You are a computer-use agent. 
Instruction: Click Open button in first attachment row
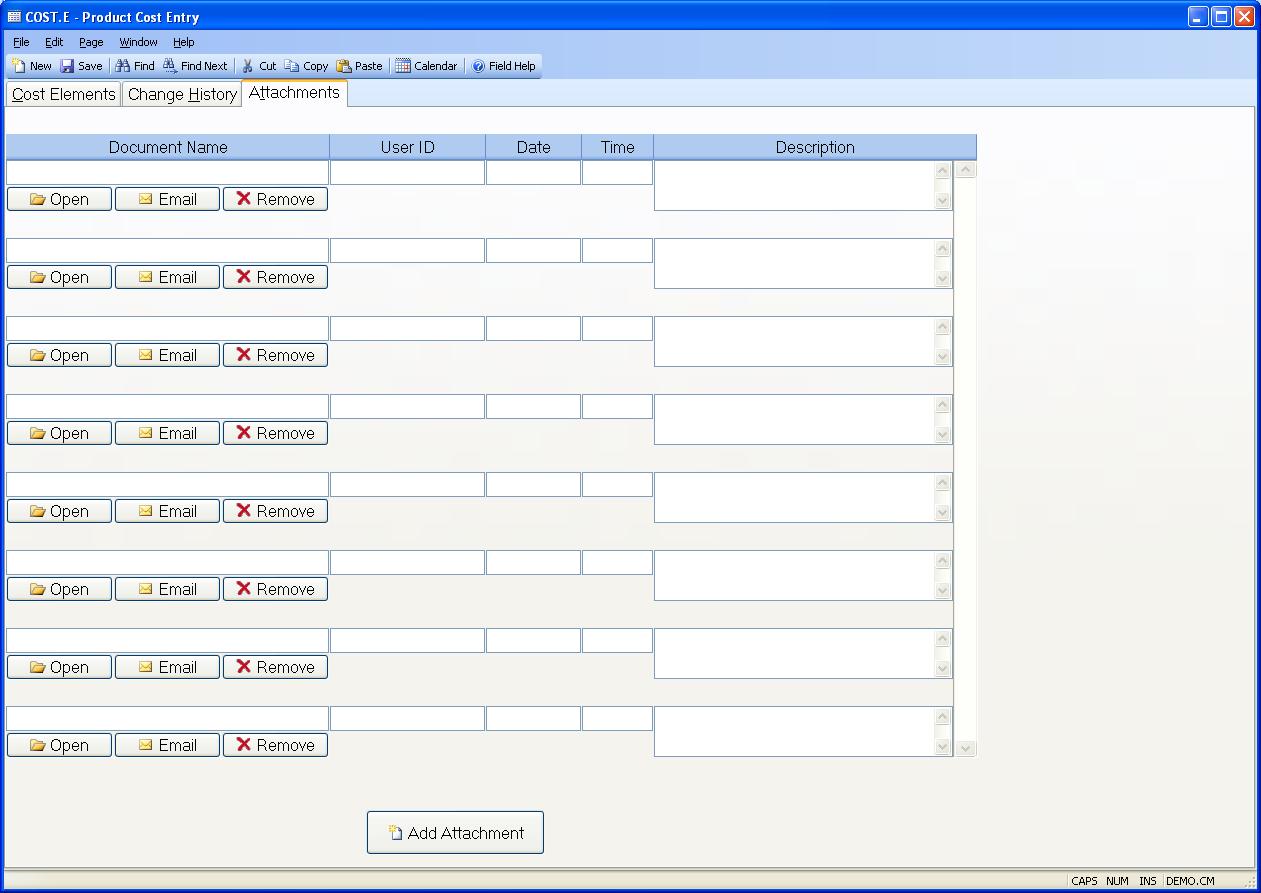[x=59, y=199]
